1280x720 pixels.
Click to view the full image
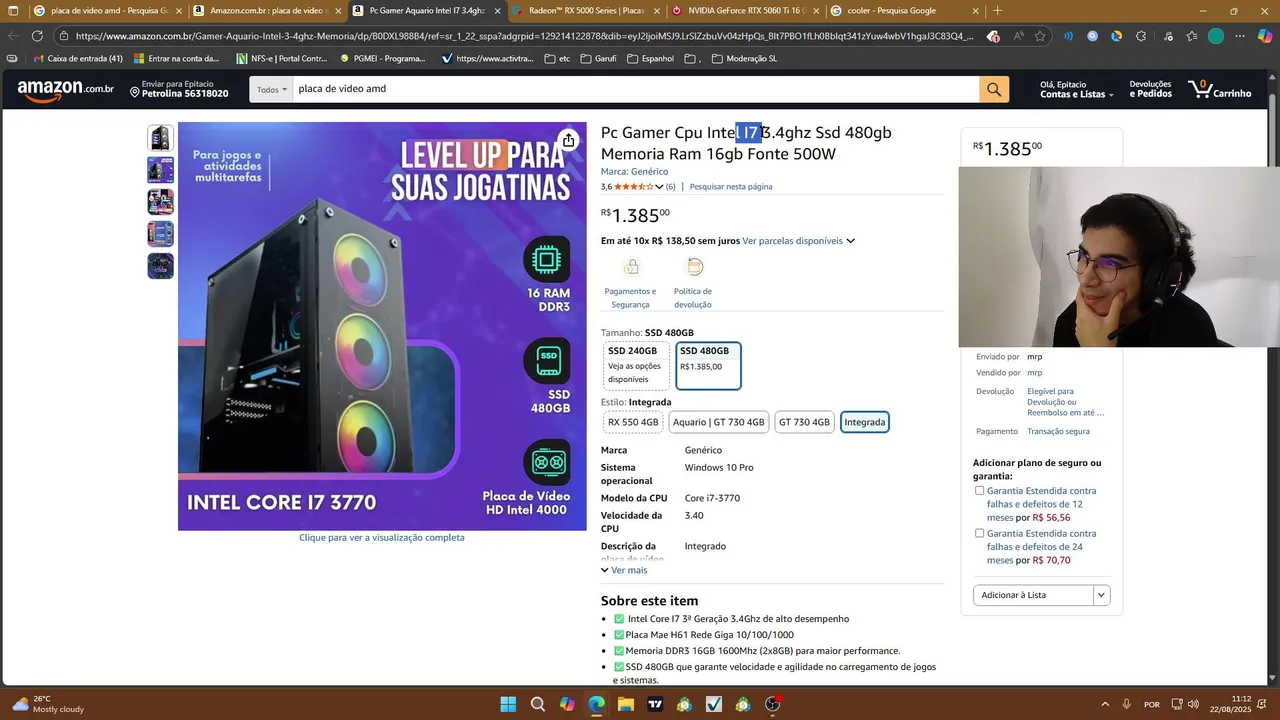[382, 538]
